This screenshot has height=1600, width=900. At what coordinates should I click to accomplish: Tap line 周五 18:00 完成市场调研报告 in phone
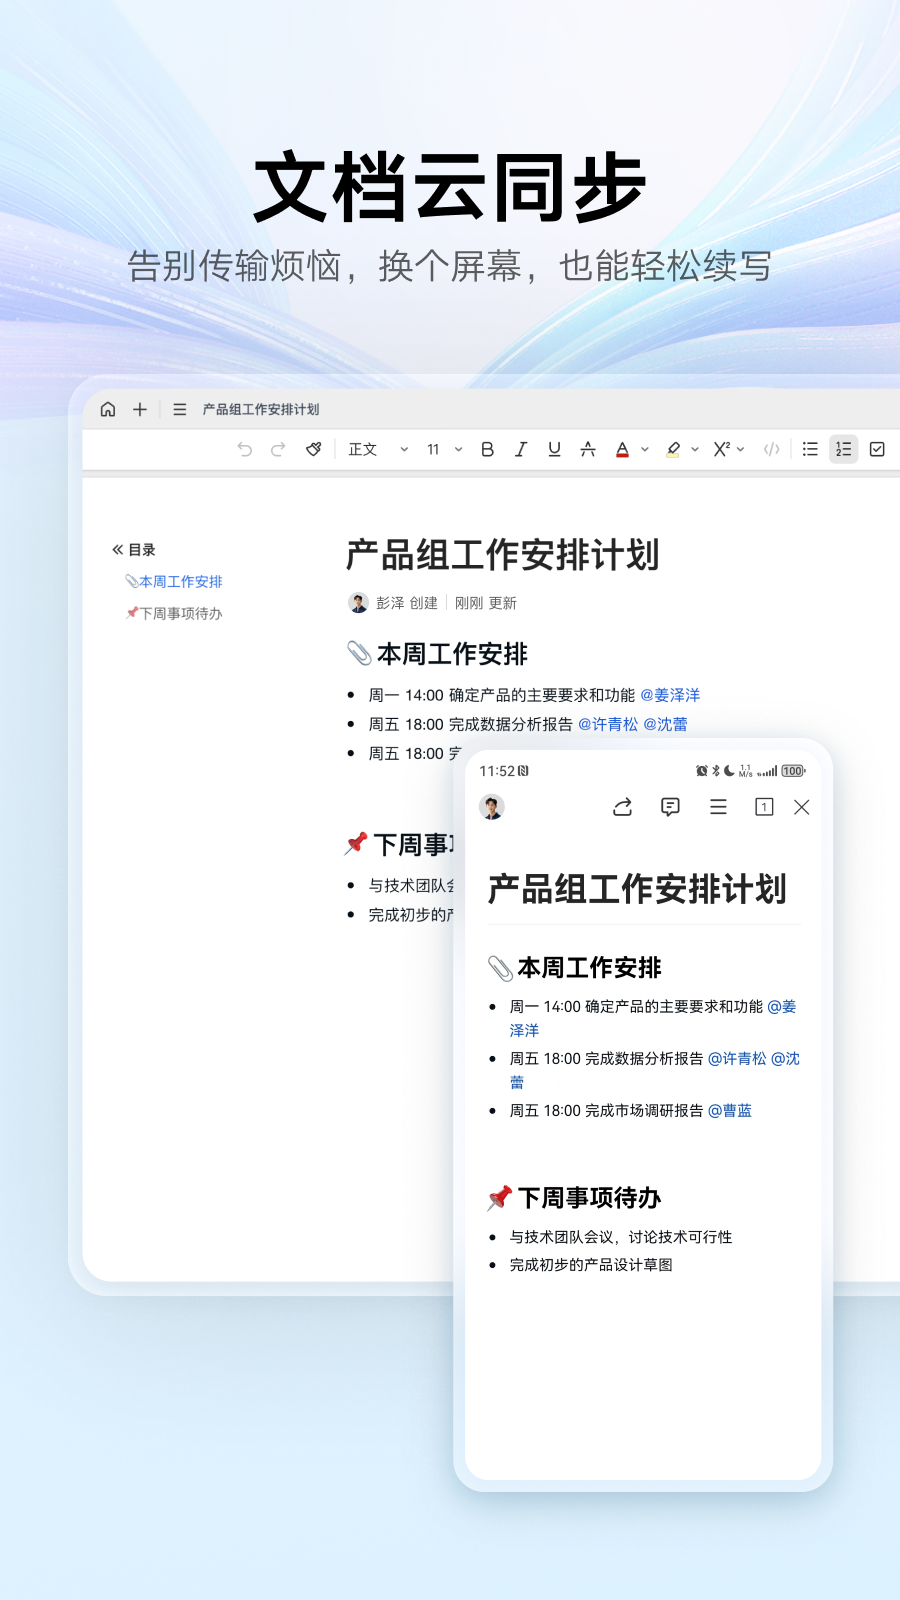click(607, 1110)
